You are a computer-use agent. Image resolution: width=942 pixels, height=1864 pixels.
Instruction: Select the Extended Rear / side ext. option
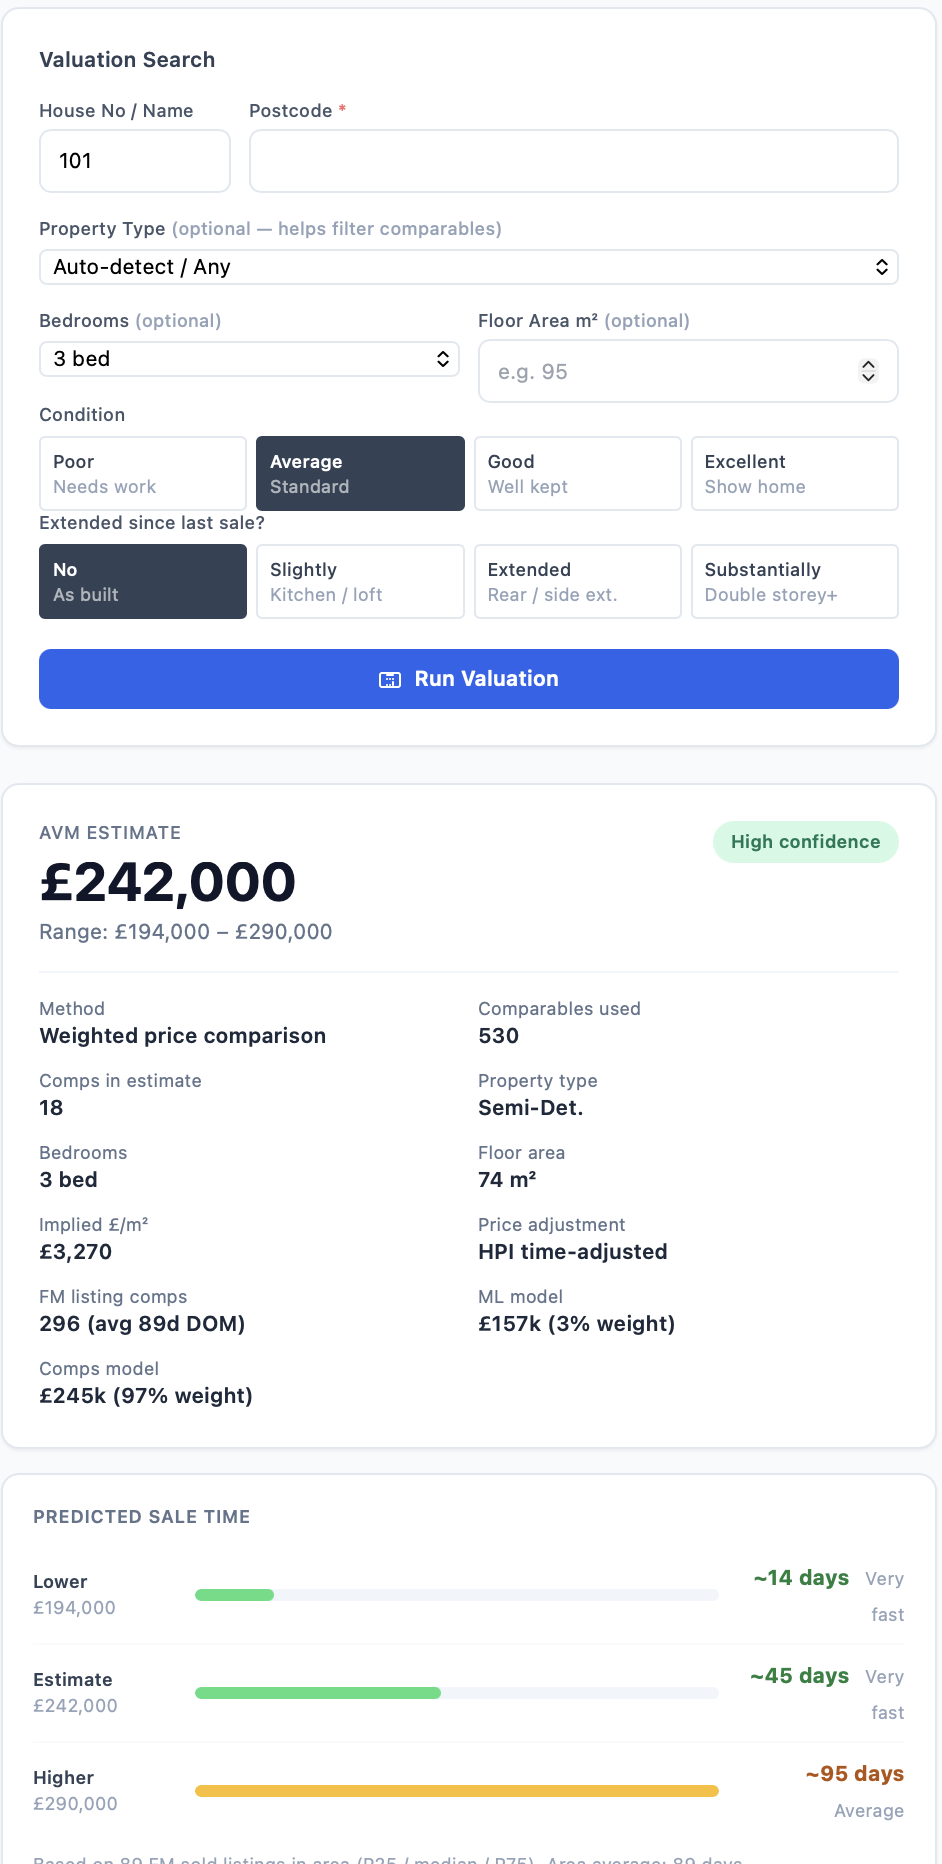point(577,581)
